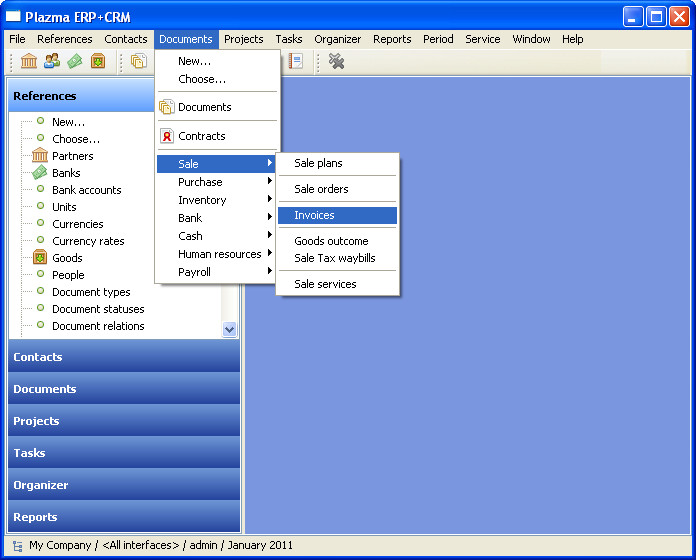Expand the Purchase submenu
Image resolution: width=696 pixels, height=560 pixels.
[200, 182]
